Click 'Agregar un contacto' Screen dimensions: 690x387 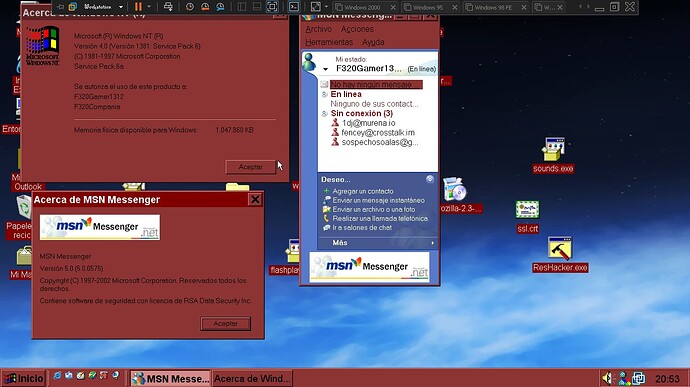[x=363, y=191]
